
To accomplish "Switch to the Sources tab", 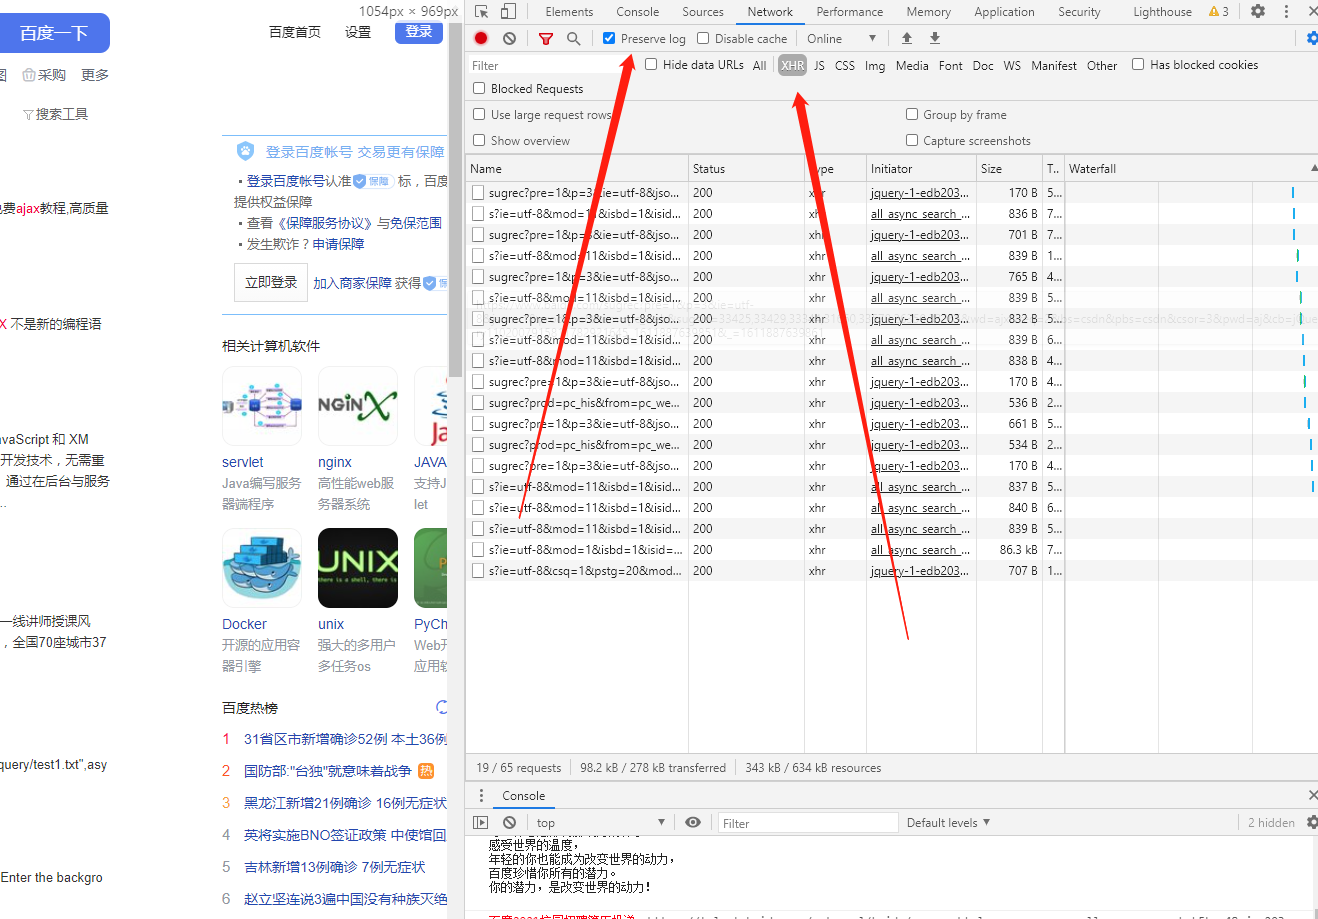I will 702,11.
